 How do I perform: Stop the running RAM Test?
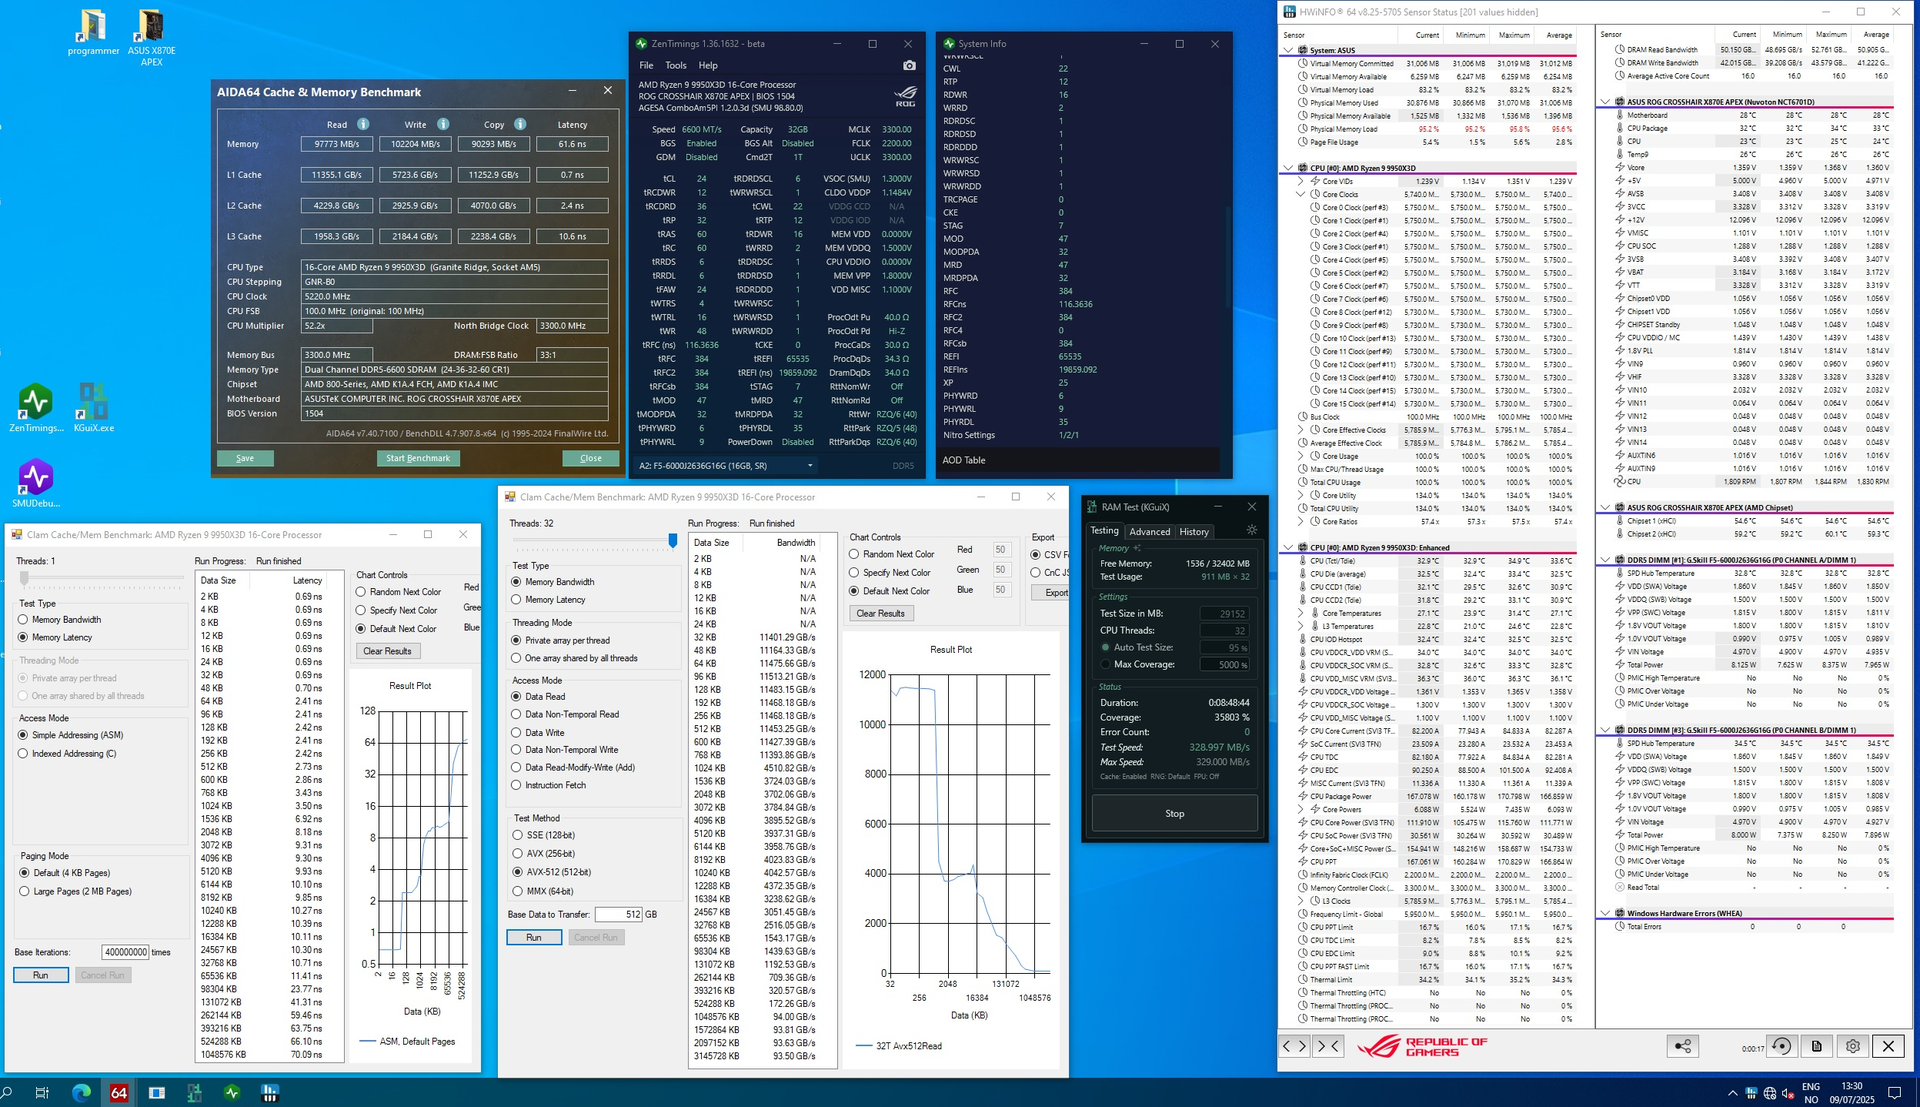coord(1174,813)
